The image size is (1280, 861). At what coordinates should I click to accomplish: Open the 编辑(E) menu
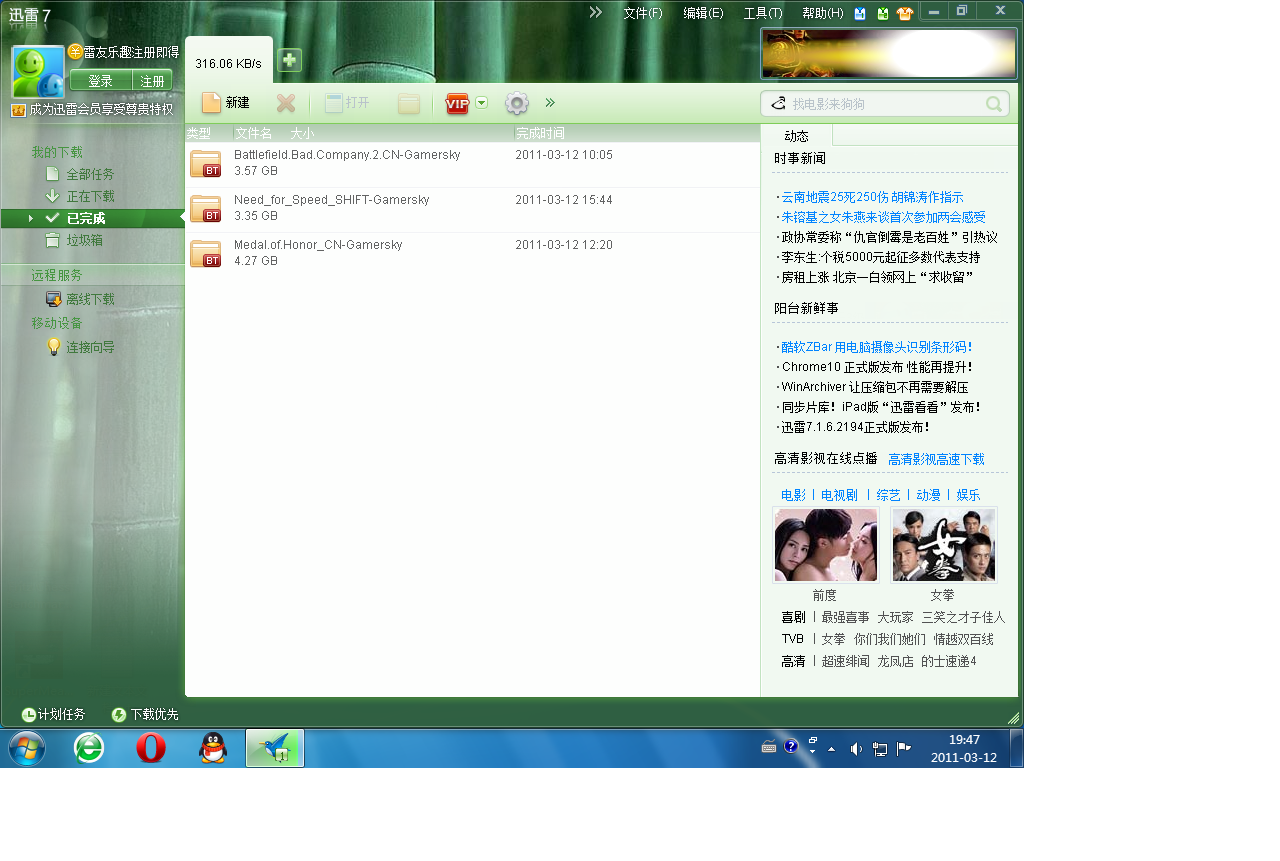[x=703, y=13]
